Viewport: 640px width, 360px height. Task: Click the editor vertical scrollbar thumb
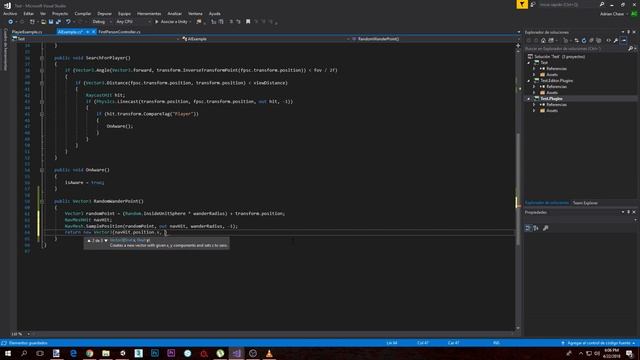[x=518, y=189]
